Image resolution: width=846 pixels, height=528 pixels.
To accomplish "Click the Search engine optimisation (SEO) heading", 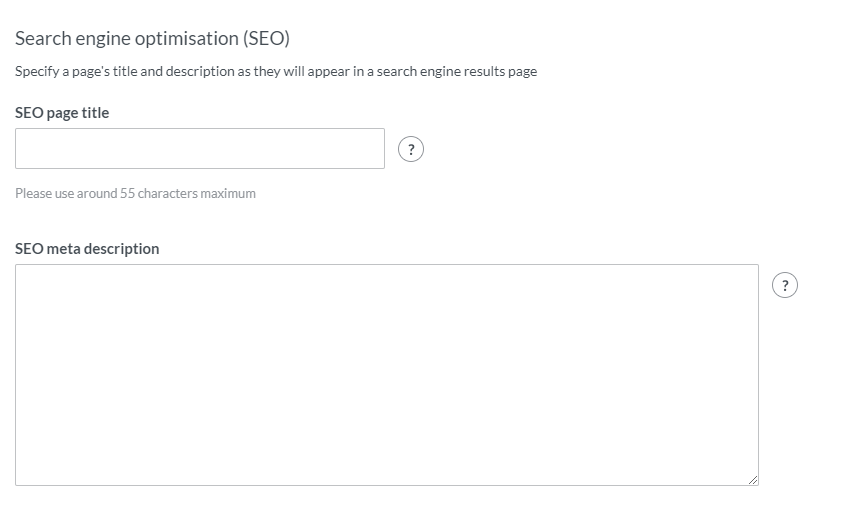I will [152, 39].
